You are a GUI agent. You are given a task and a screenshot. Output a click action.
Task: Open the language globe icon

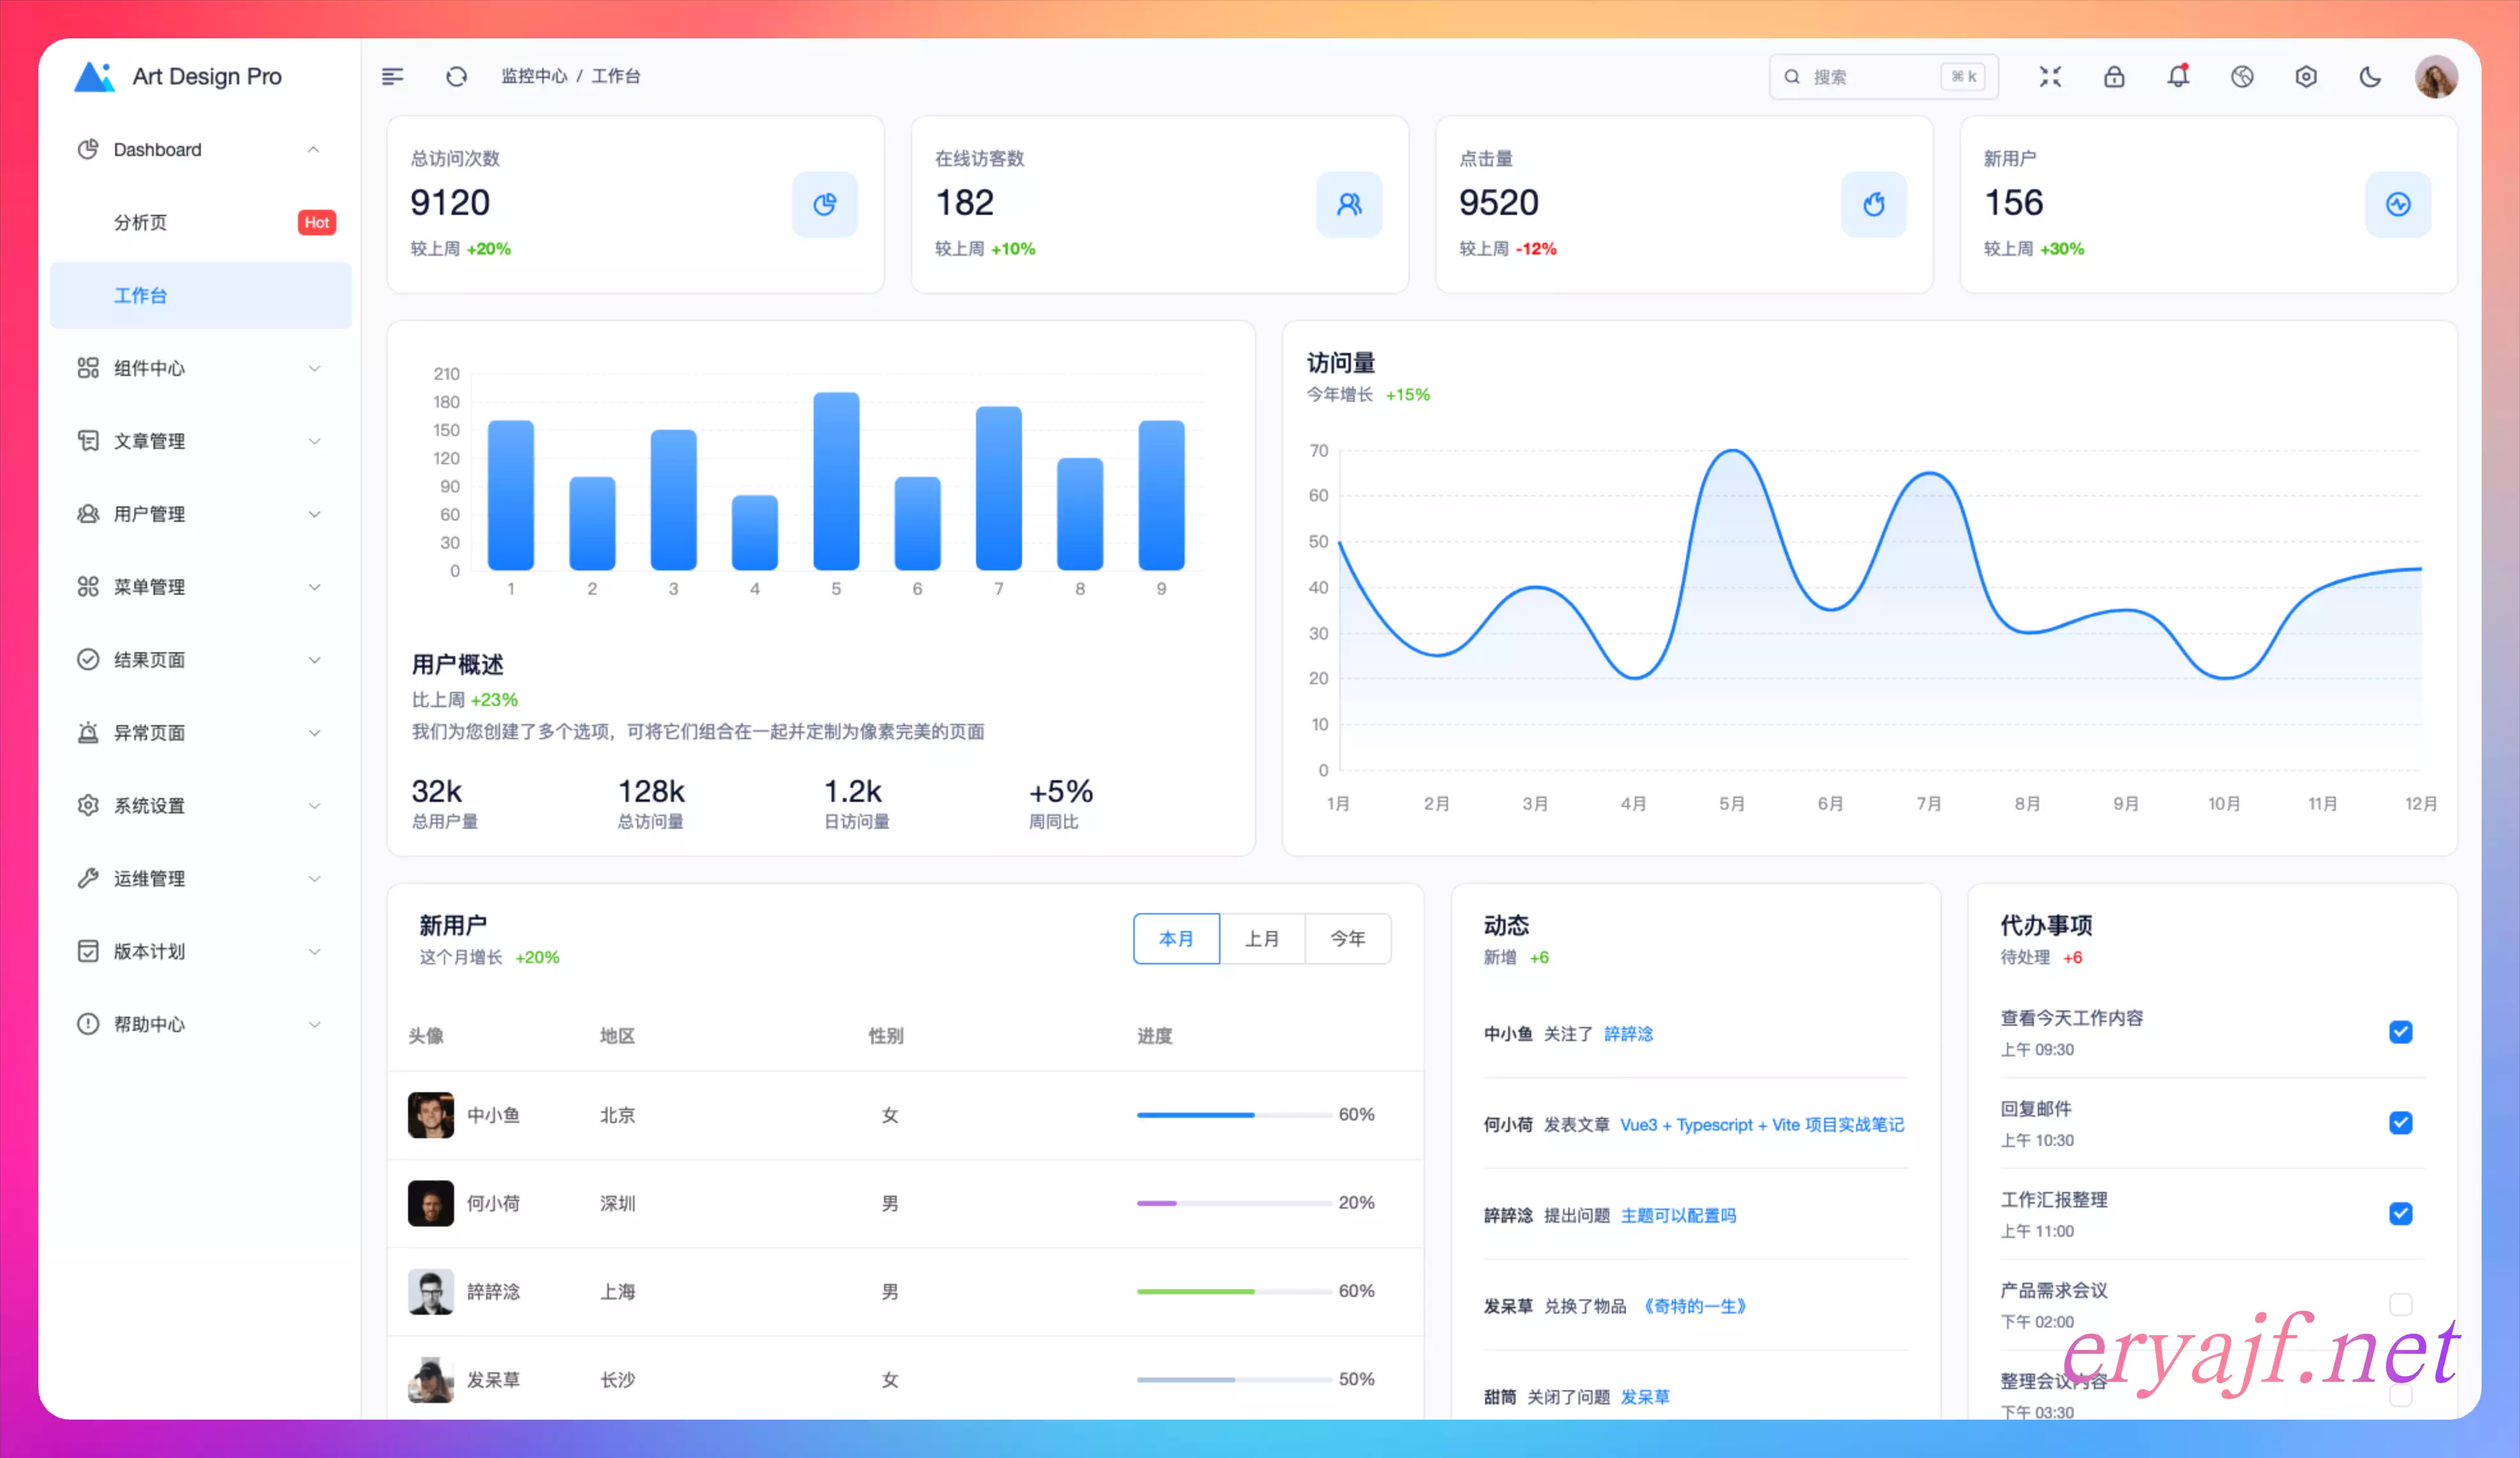coord(2242,77)
